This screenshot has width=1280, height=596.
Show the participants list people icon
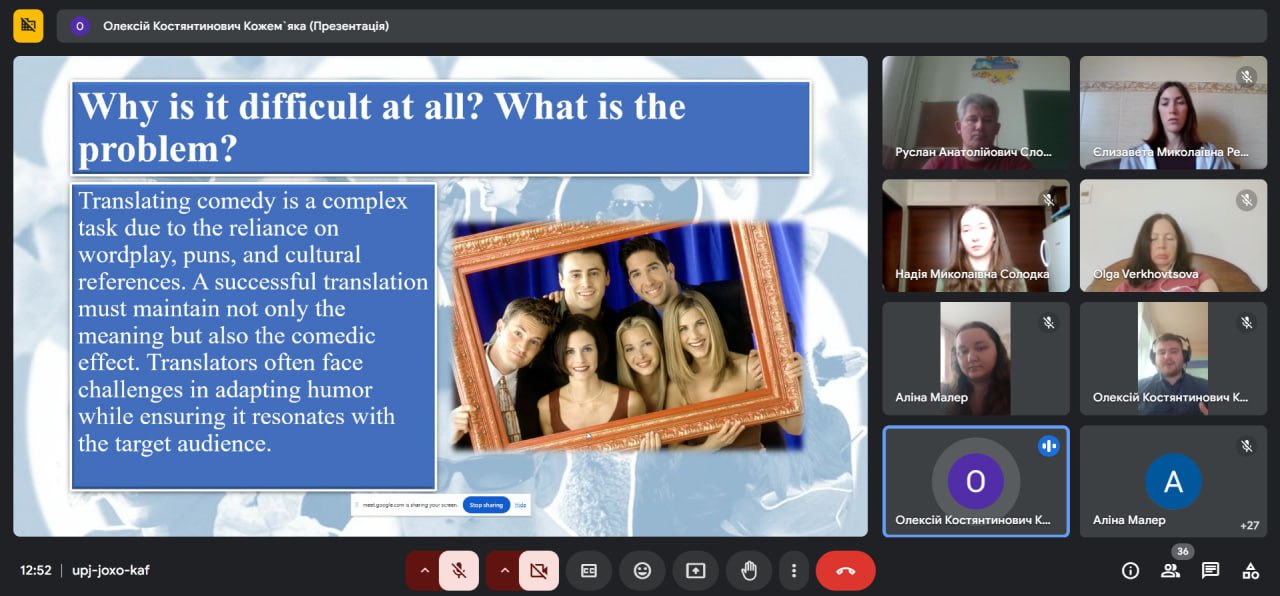click(x=1170, y=571)
